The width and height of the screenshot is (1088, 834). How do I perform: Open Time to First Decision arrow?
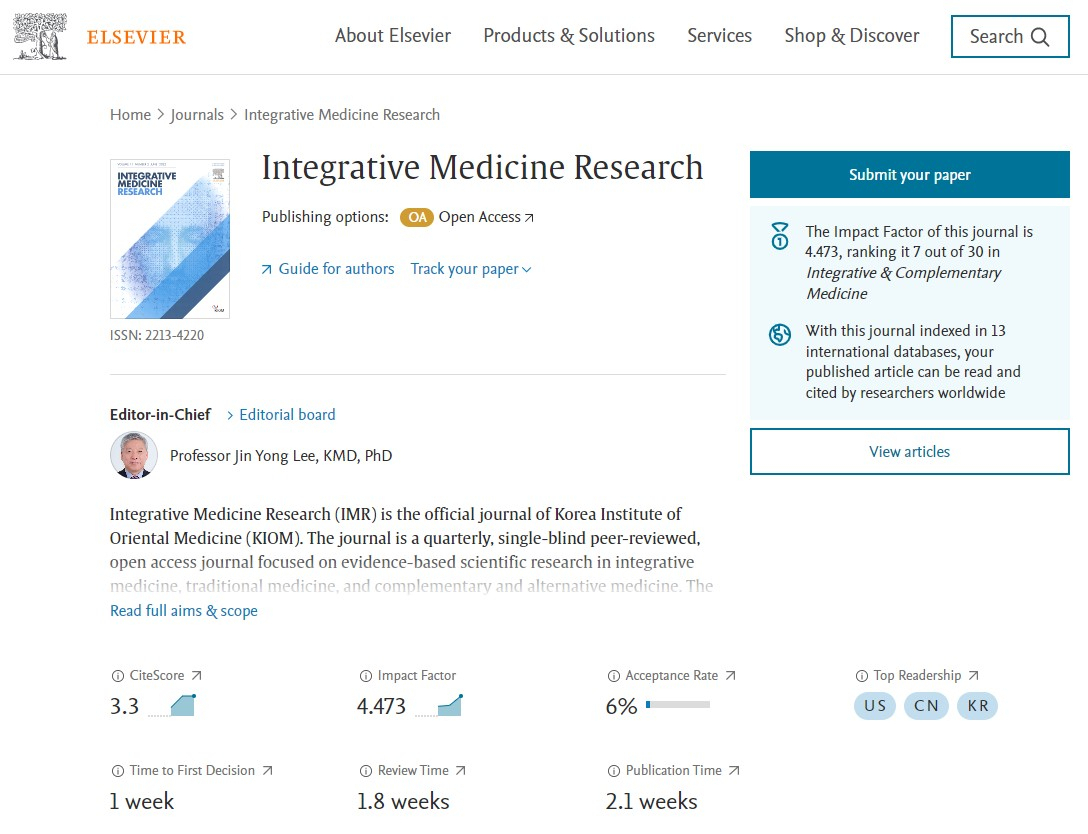click(x=267, y=770)
